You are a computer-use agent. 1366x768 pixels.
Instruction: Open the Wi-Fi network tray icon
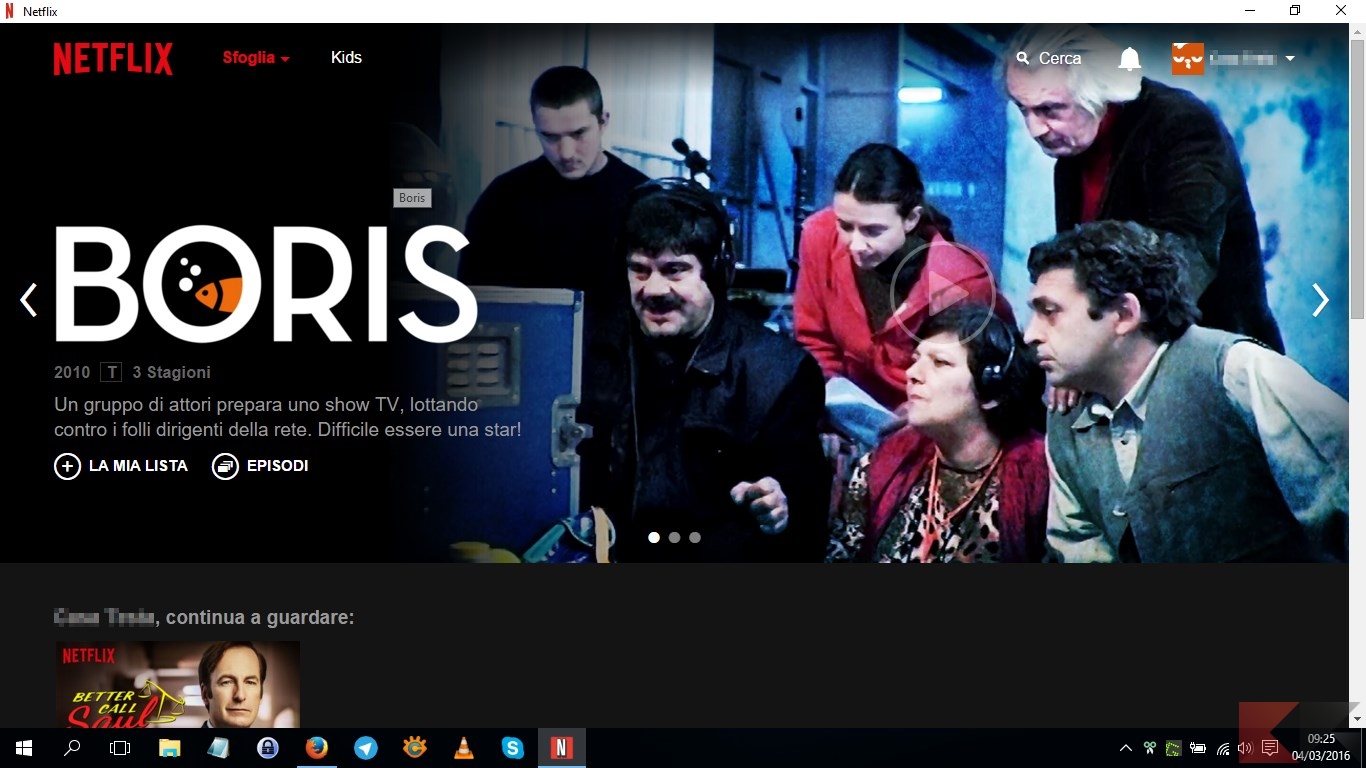click(x=1222, y=748)
